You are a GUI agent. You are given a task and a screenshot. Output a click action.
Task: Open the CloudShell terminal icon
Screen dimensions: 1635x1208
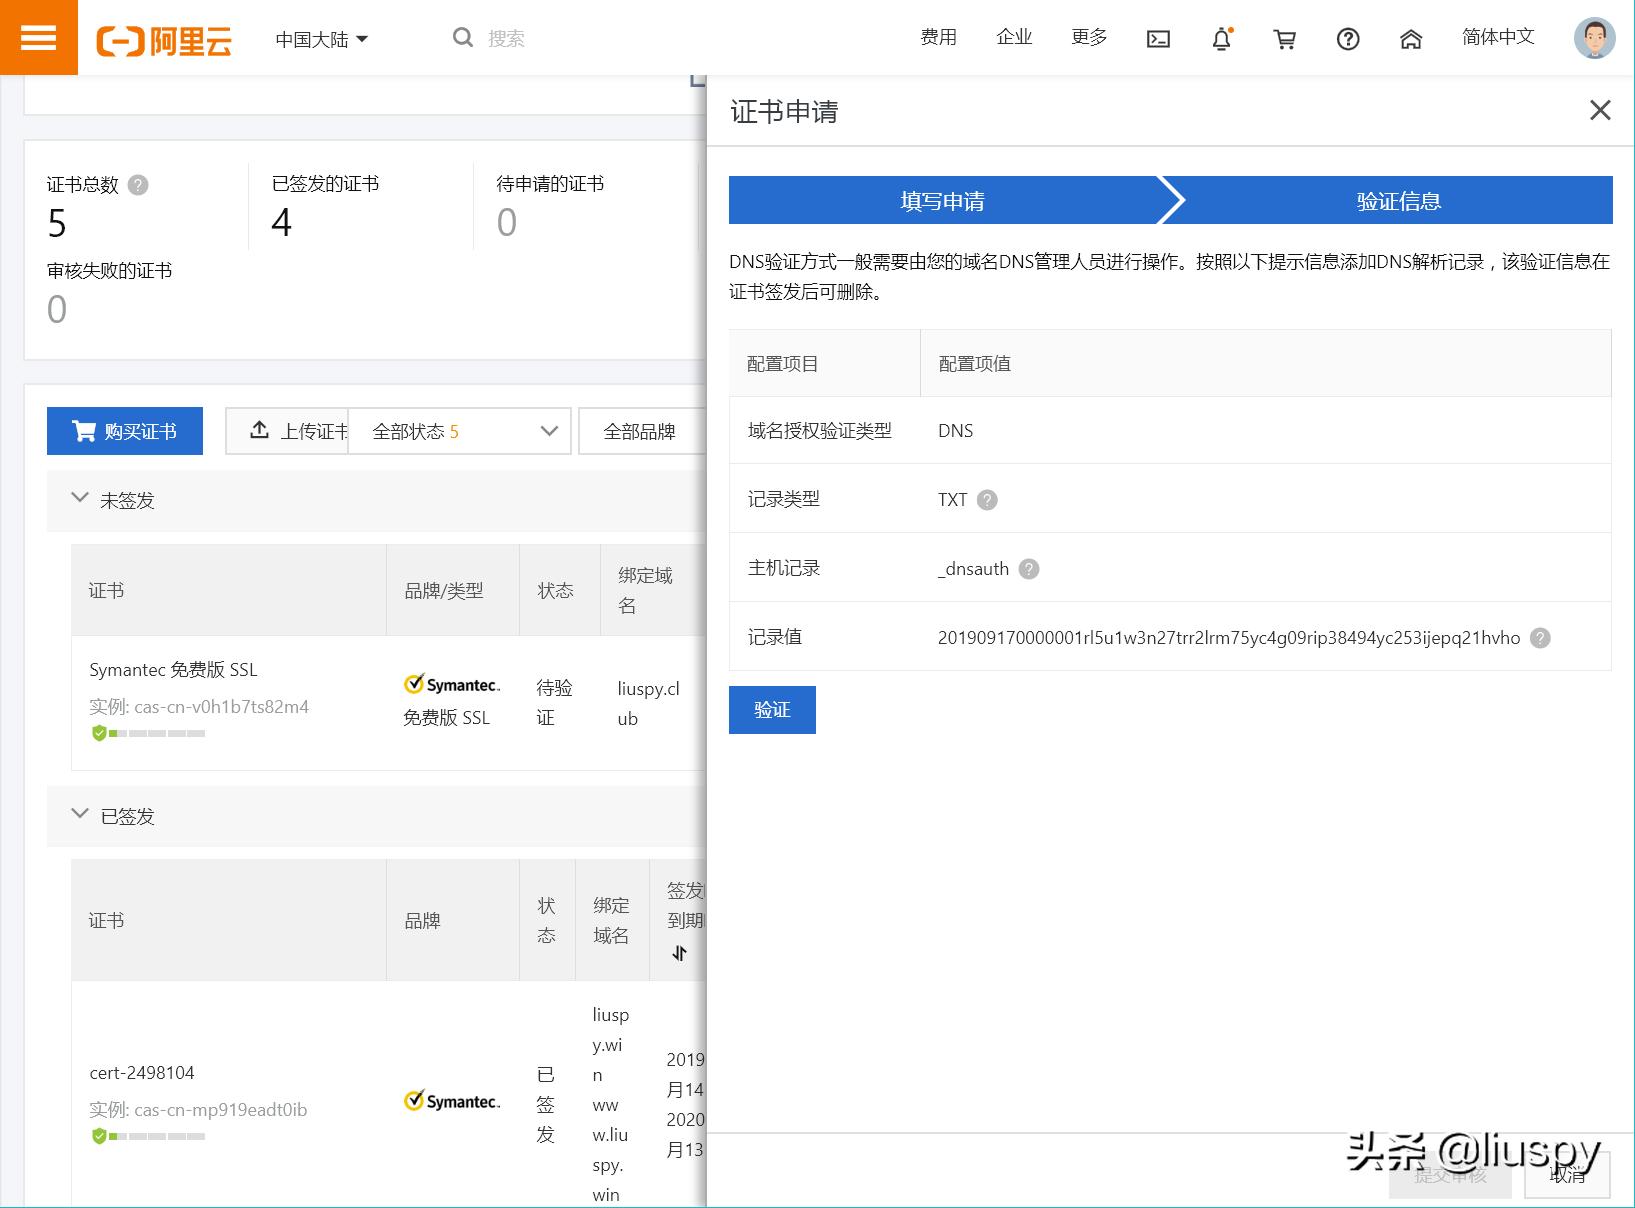(1158, 38)
